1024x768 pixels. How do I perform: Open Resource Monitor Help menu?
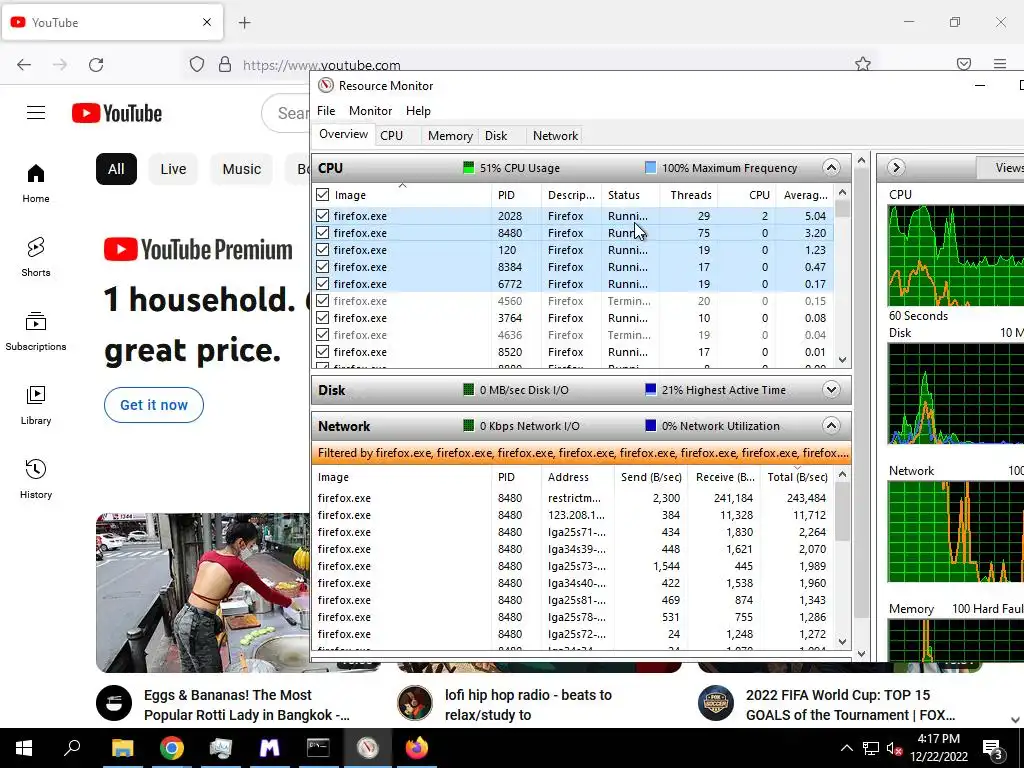[x=418, y=110]
